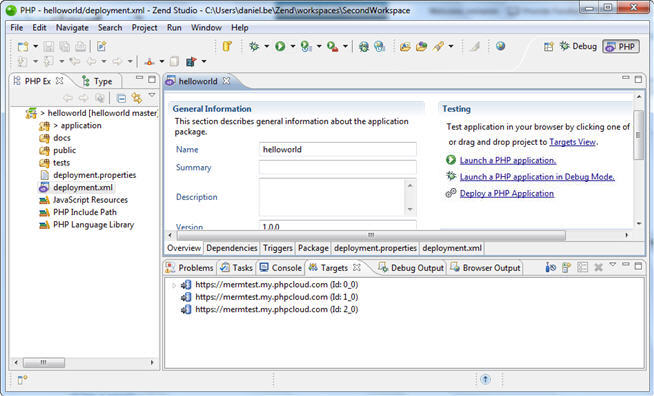Click the New wizard toolbar icon

[x=23, y=46]
